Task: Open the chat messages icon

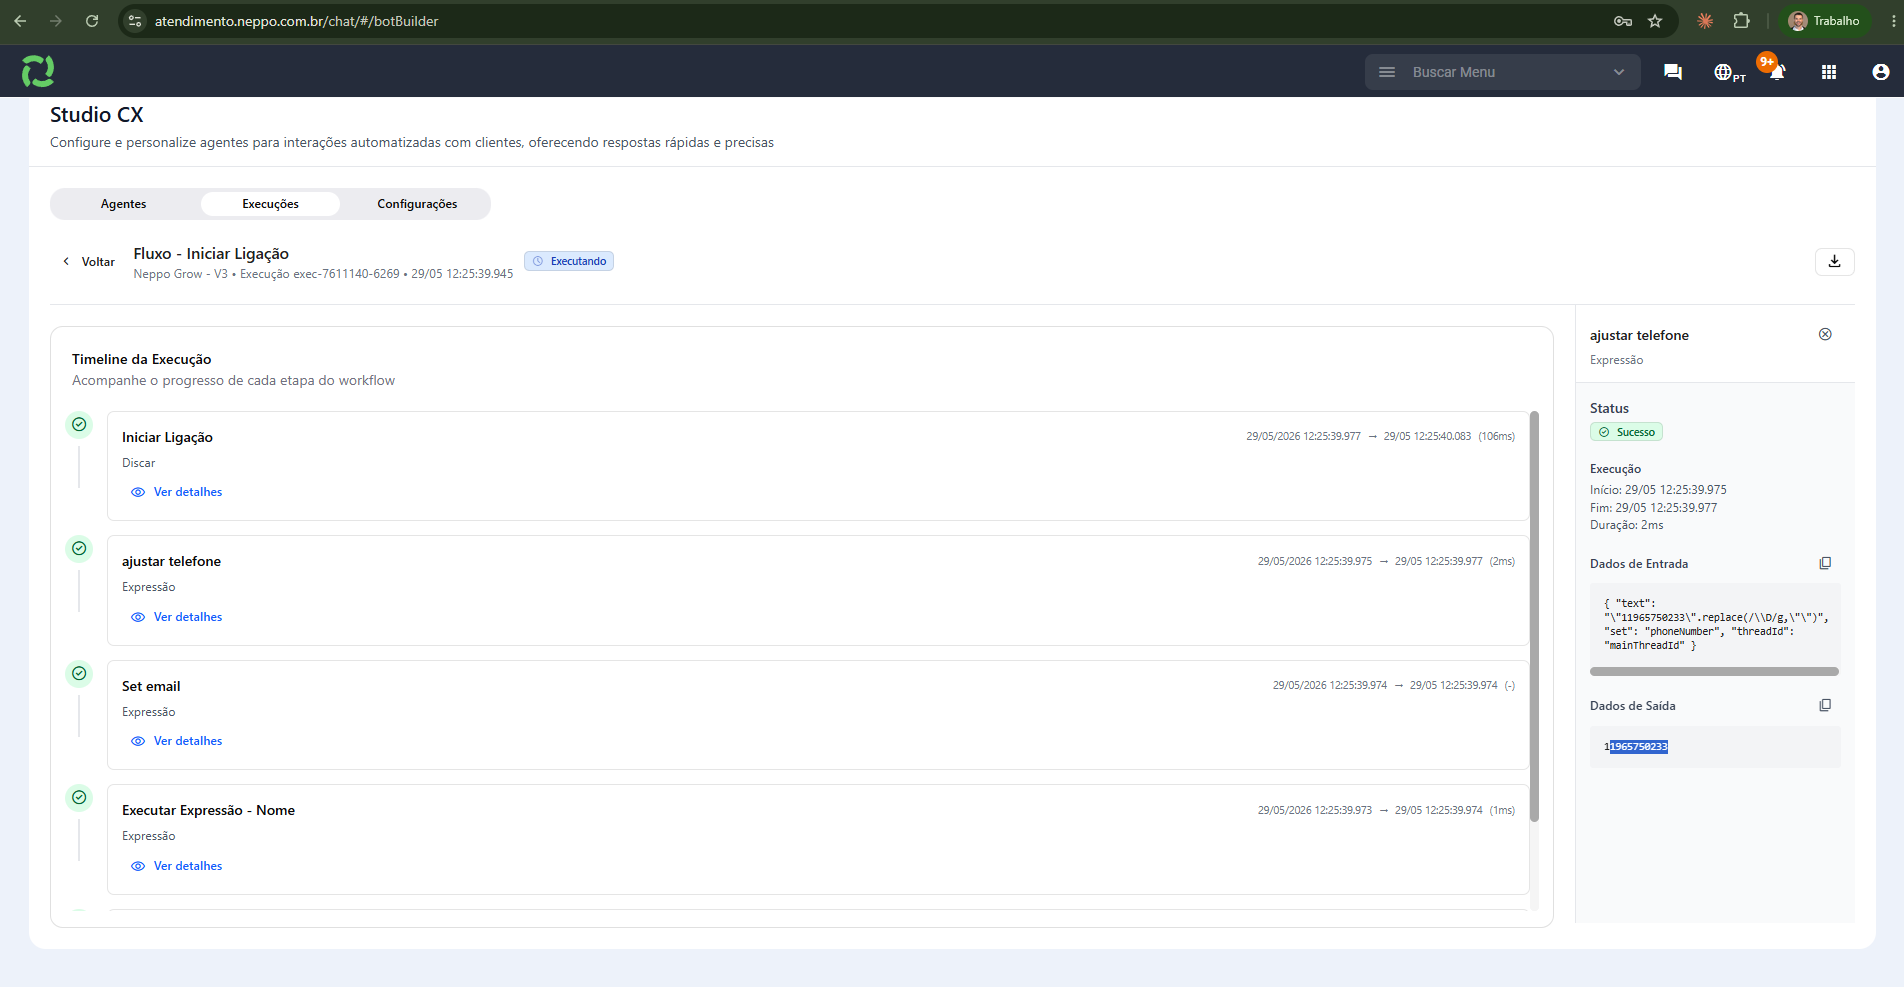Action: [x=1672, y=72]
